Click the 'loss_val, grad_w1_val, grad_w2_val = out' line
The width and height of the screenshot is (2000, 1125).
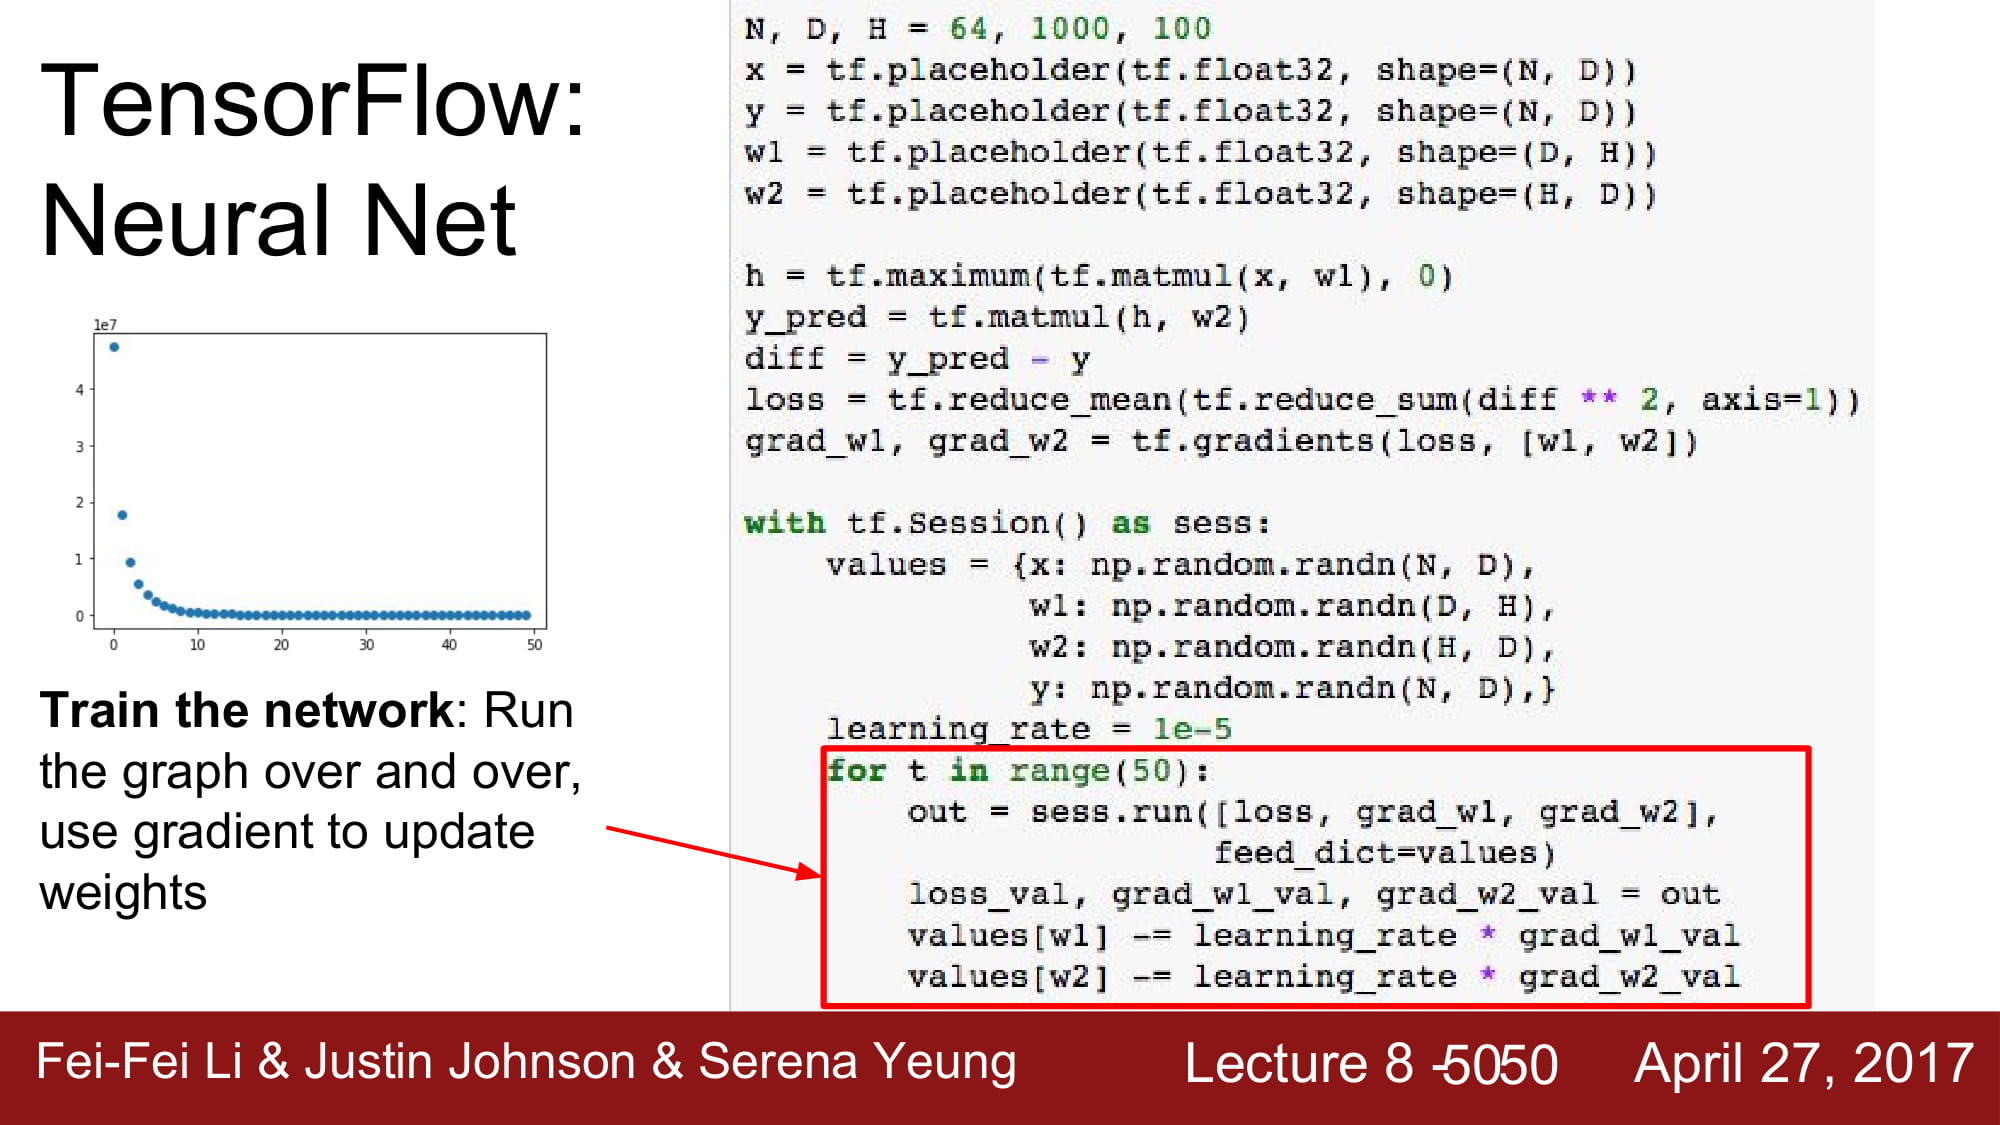[x=1313, y=894]
